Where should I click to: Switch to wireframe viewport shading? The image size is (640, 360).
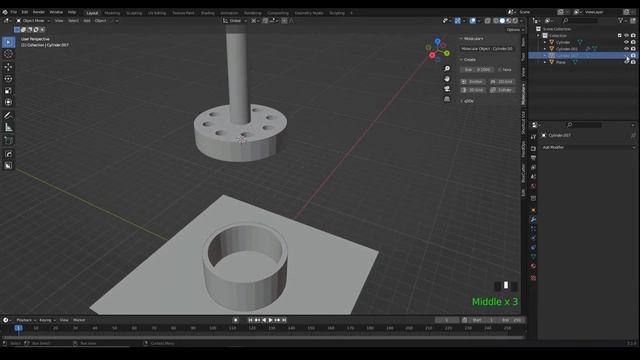point(496,20)
